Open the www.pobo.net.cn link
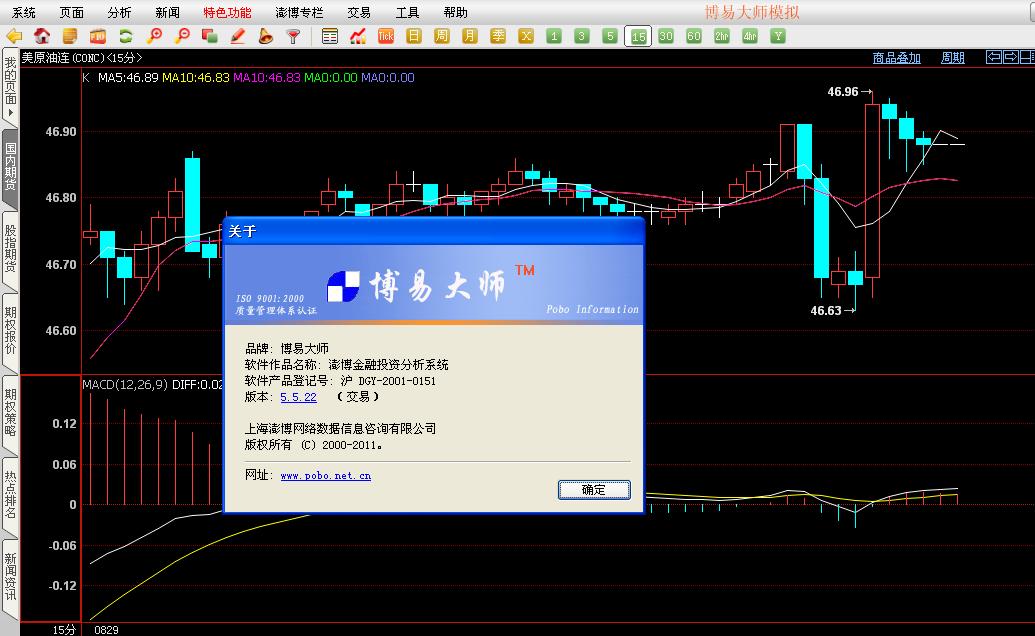This screenshot has width=1035, height=636. [325, 476]
